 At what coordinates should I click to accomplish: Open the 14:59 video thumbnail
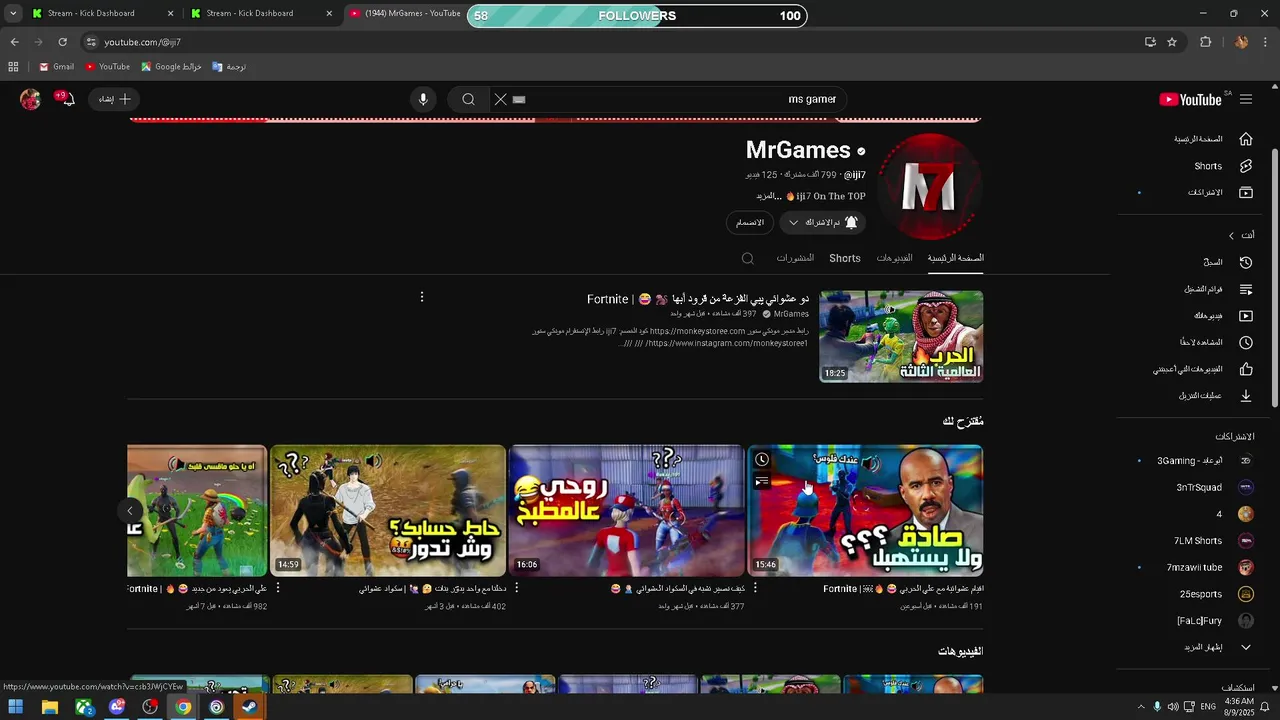click(388, 510)
